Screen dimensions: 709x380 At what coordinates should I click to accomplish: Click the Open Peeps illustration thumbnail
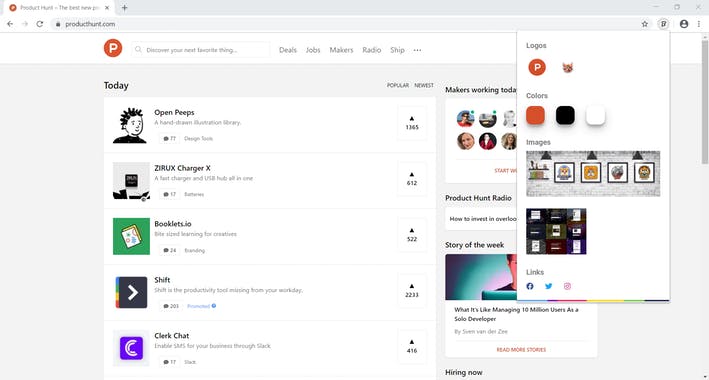[131, 125]
